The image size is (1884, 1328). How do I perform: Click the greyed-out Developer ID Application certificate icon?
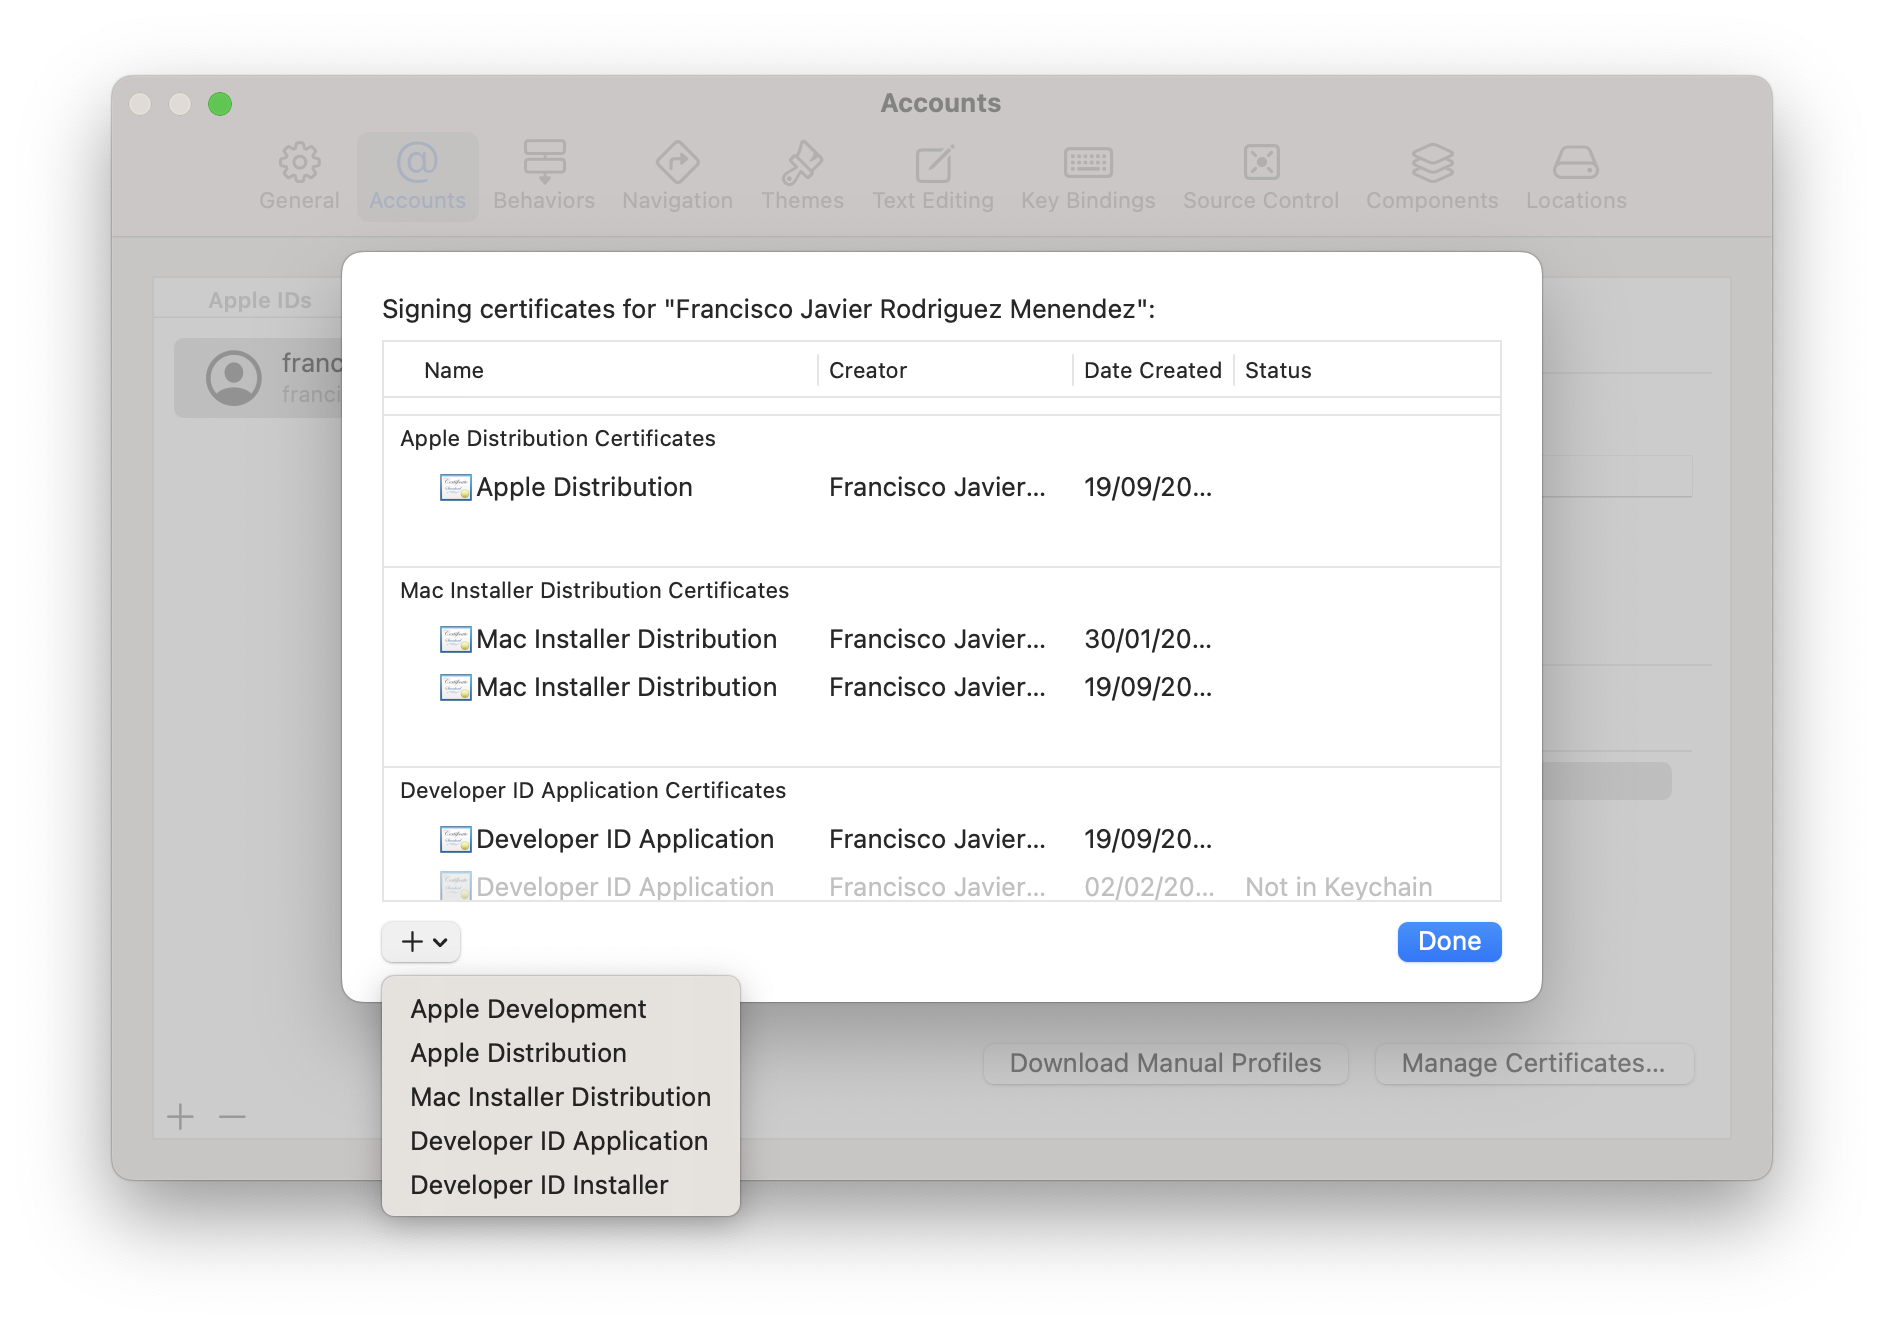[x=456, y=887]
